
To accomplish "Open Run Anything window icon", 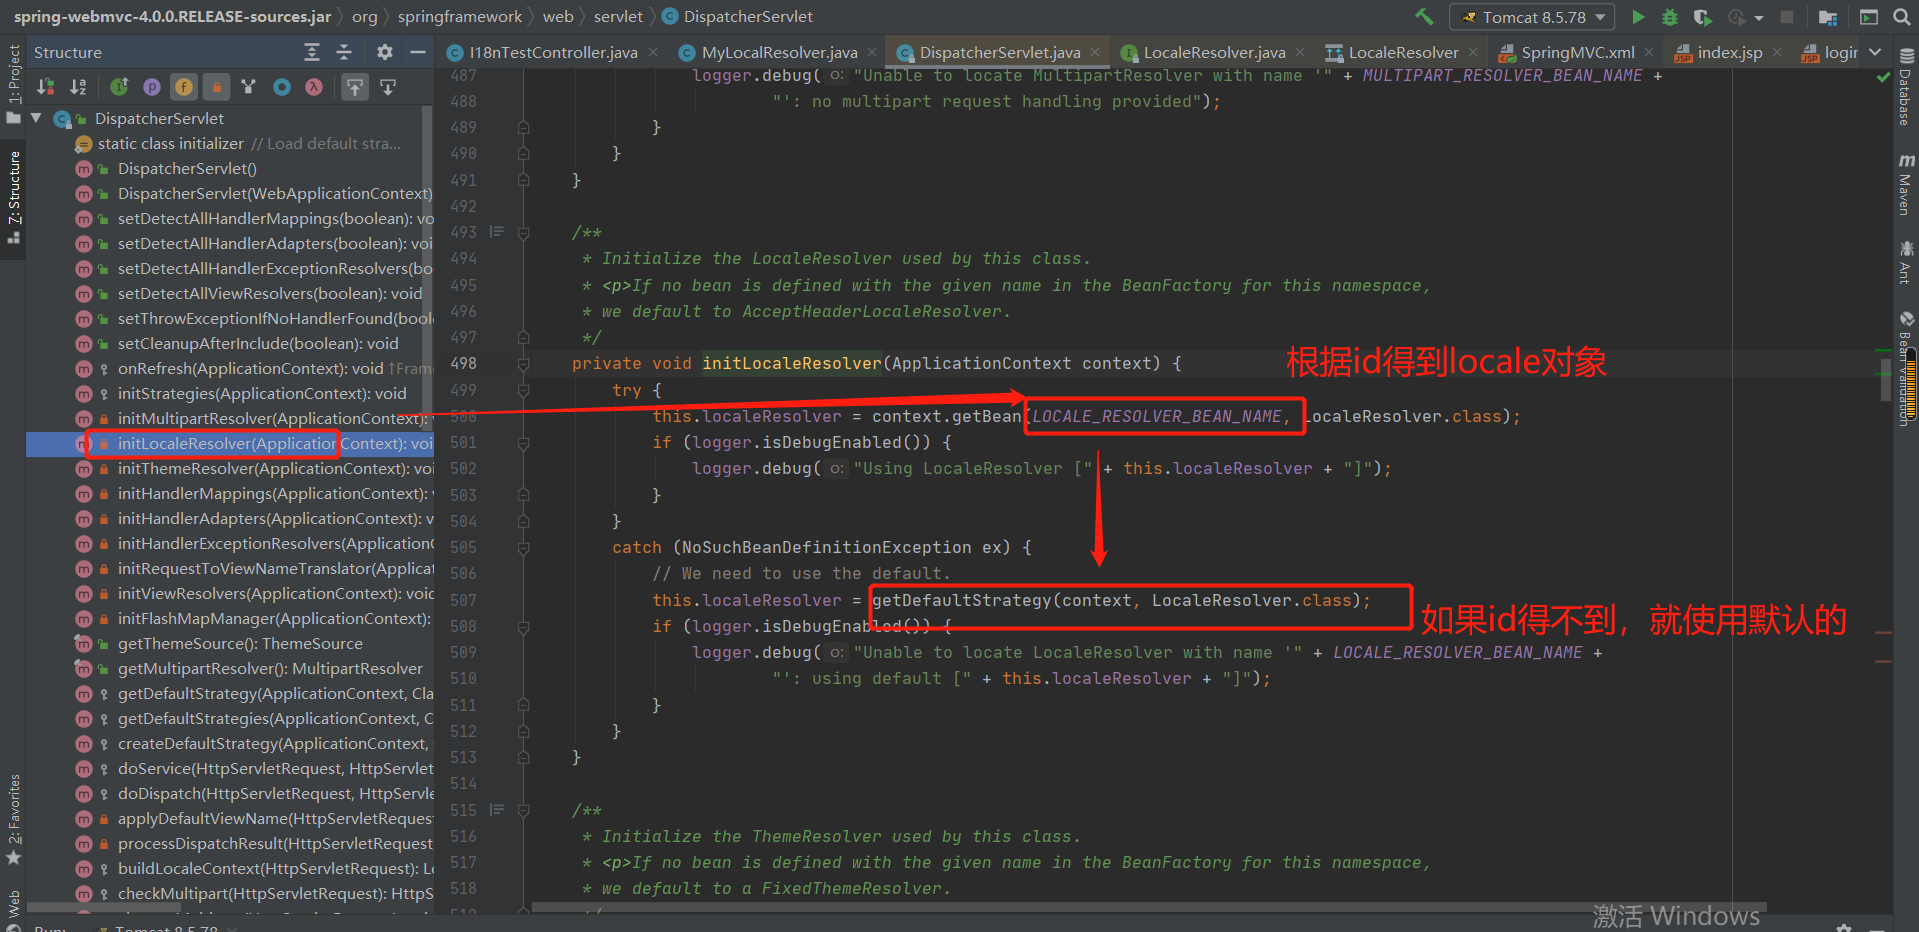I will [1869, 17].
